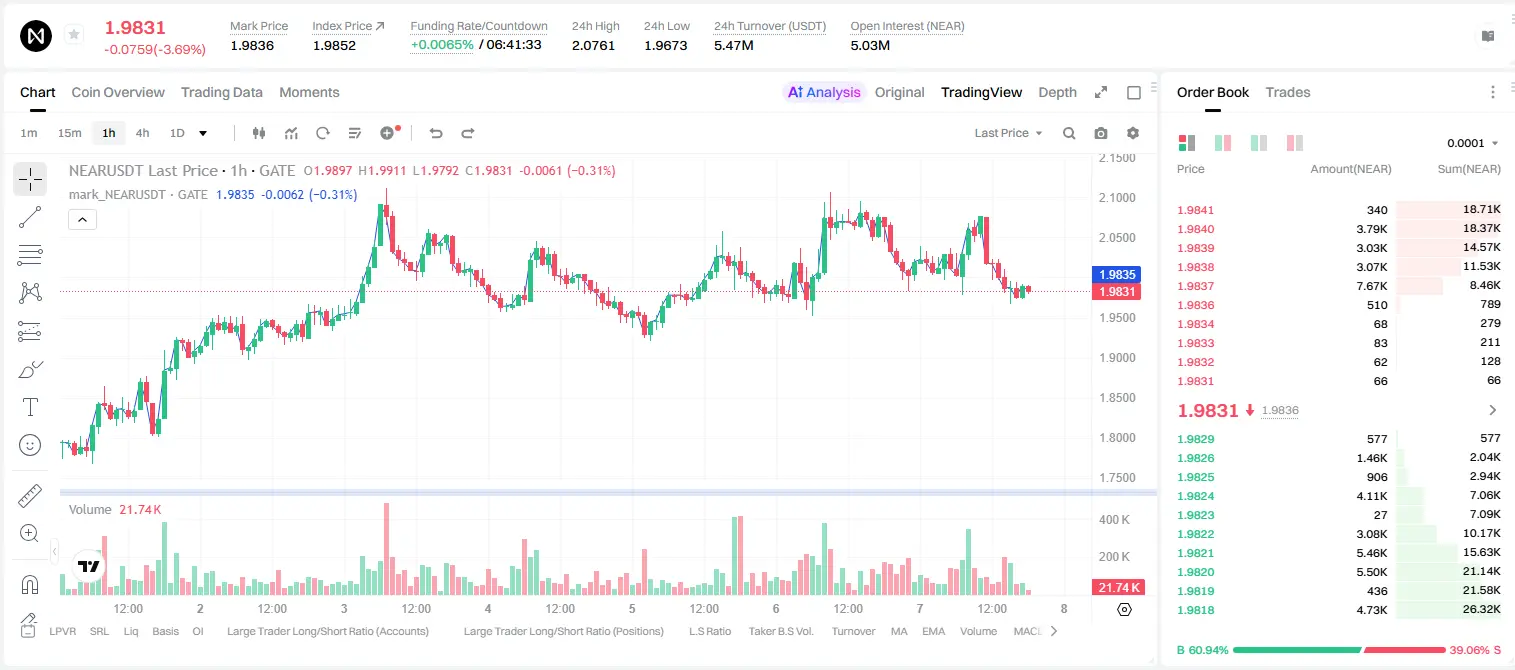Switch to the Trades tab
This screenshot has height=670, width=1515.
click(x=1287, y=92)
